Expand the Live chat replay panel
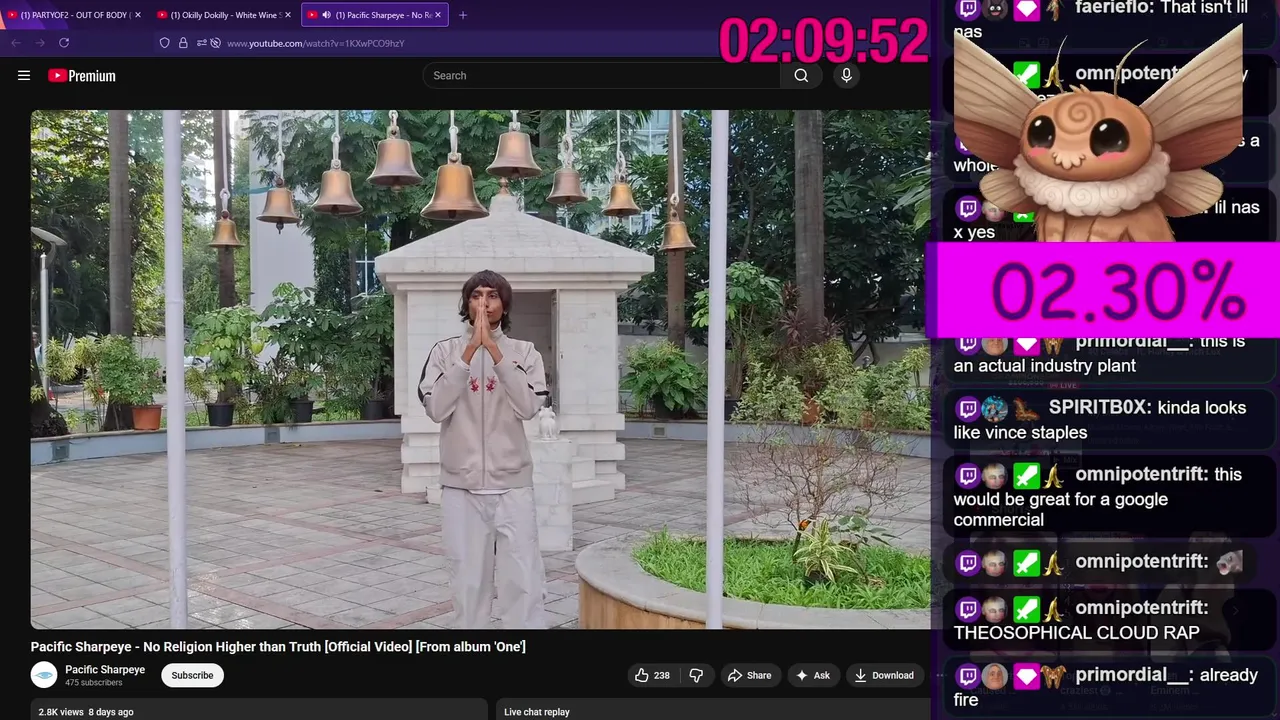 click(713, 709)
